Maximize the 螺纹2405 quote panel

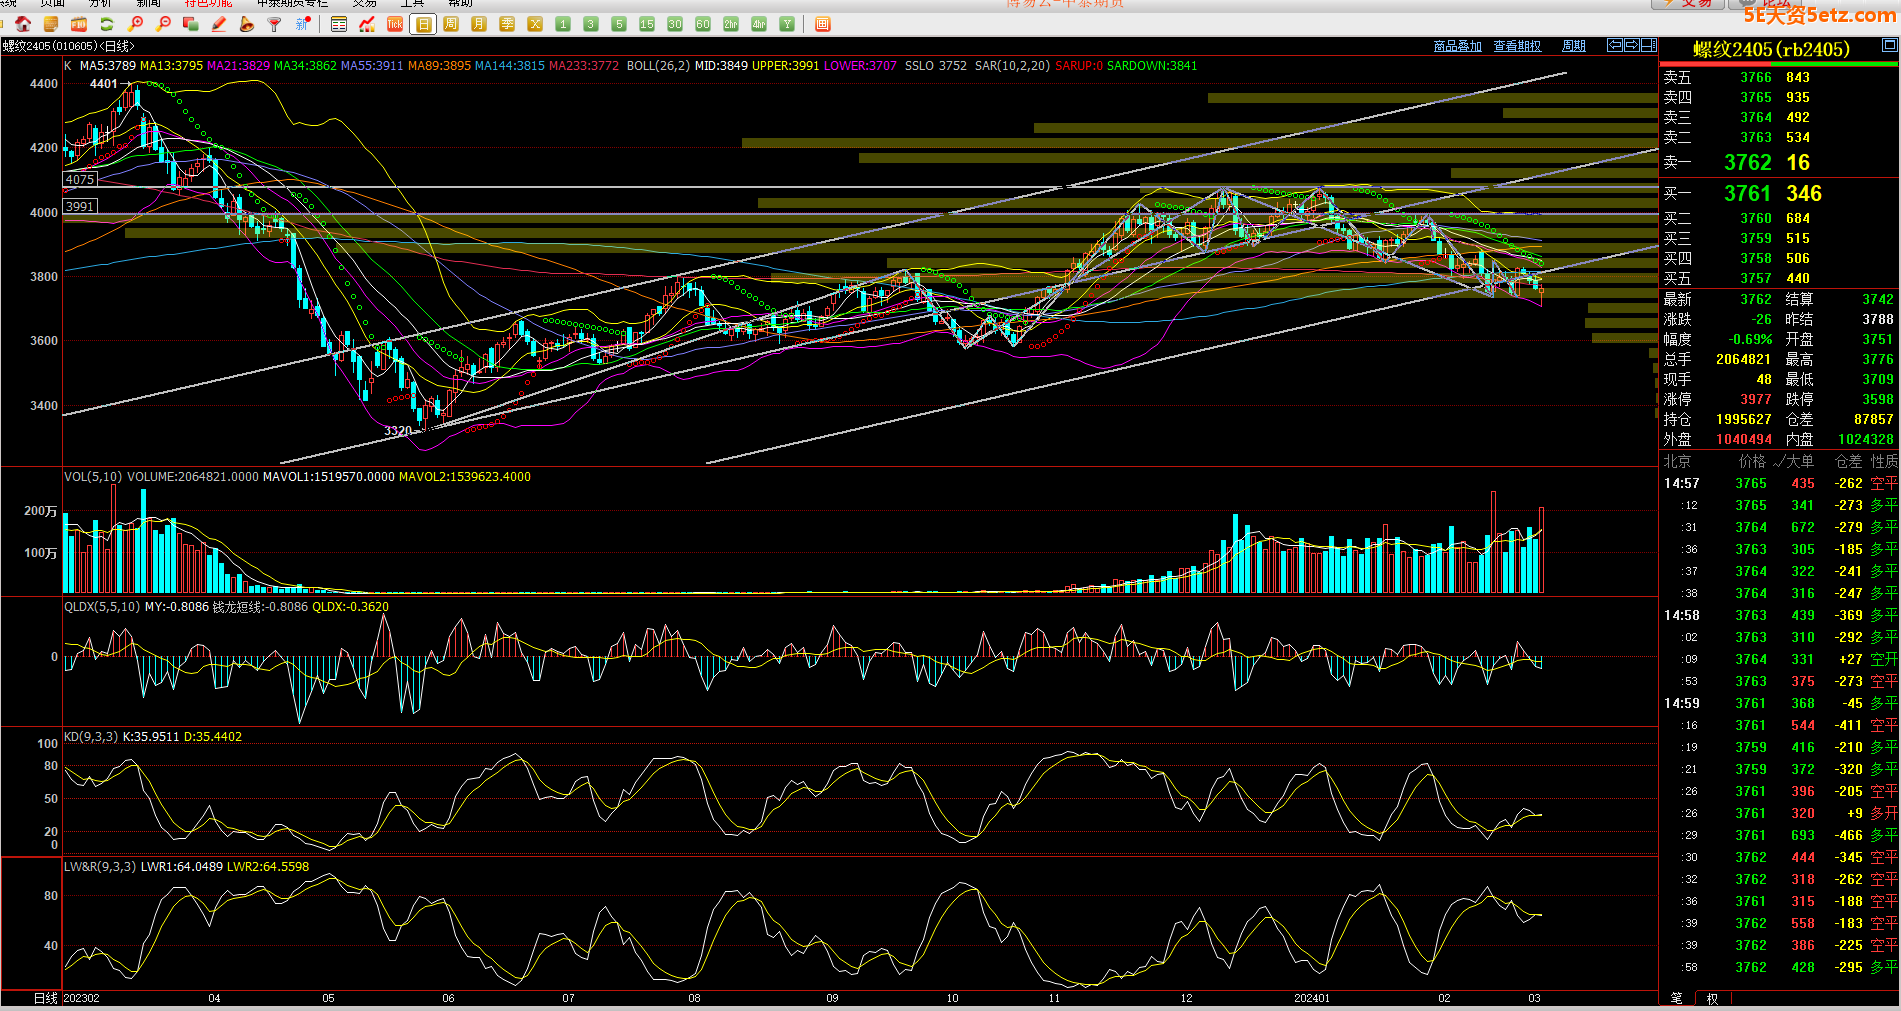pos(1889,45)
